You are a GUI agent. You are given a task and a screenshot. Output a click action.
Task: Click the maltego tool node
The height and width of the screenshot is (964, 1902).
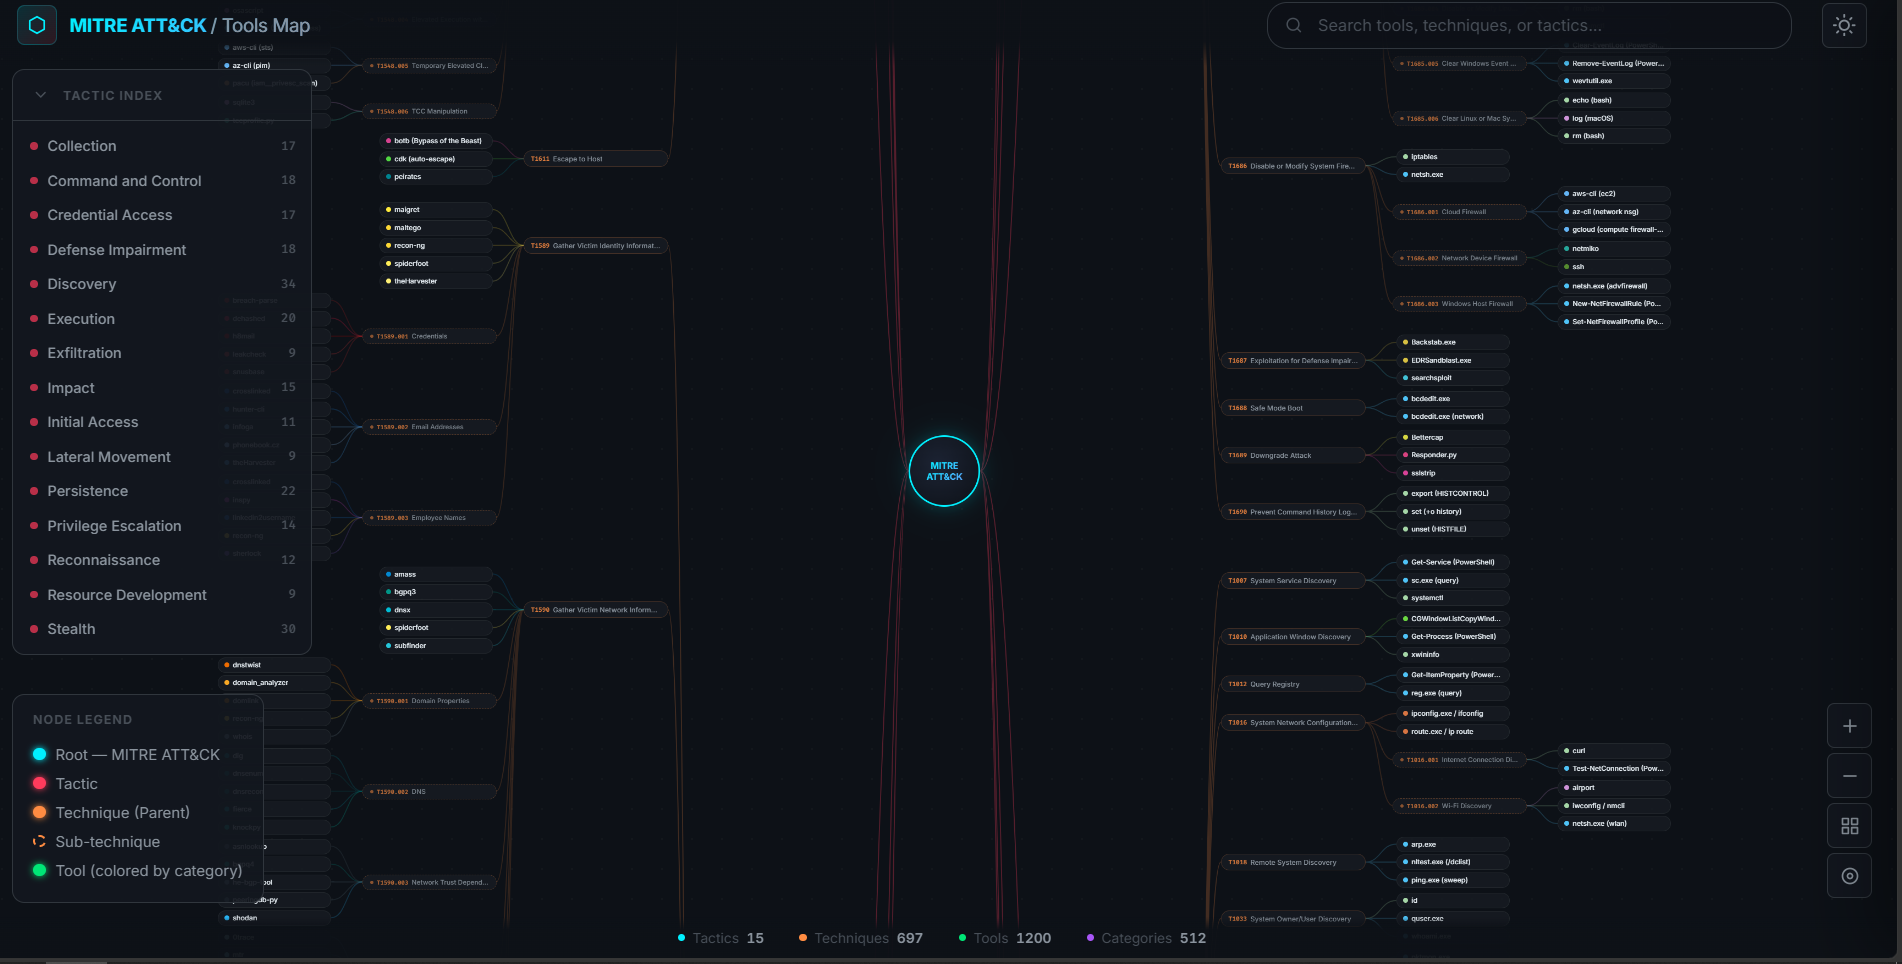click(x=436, y=228)
